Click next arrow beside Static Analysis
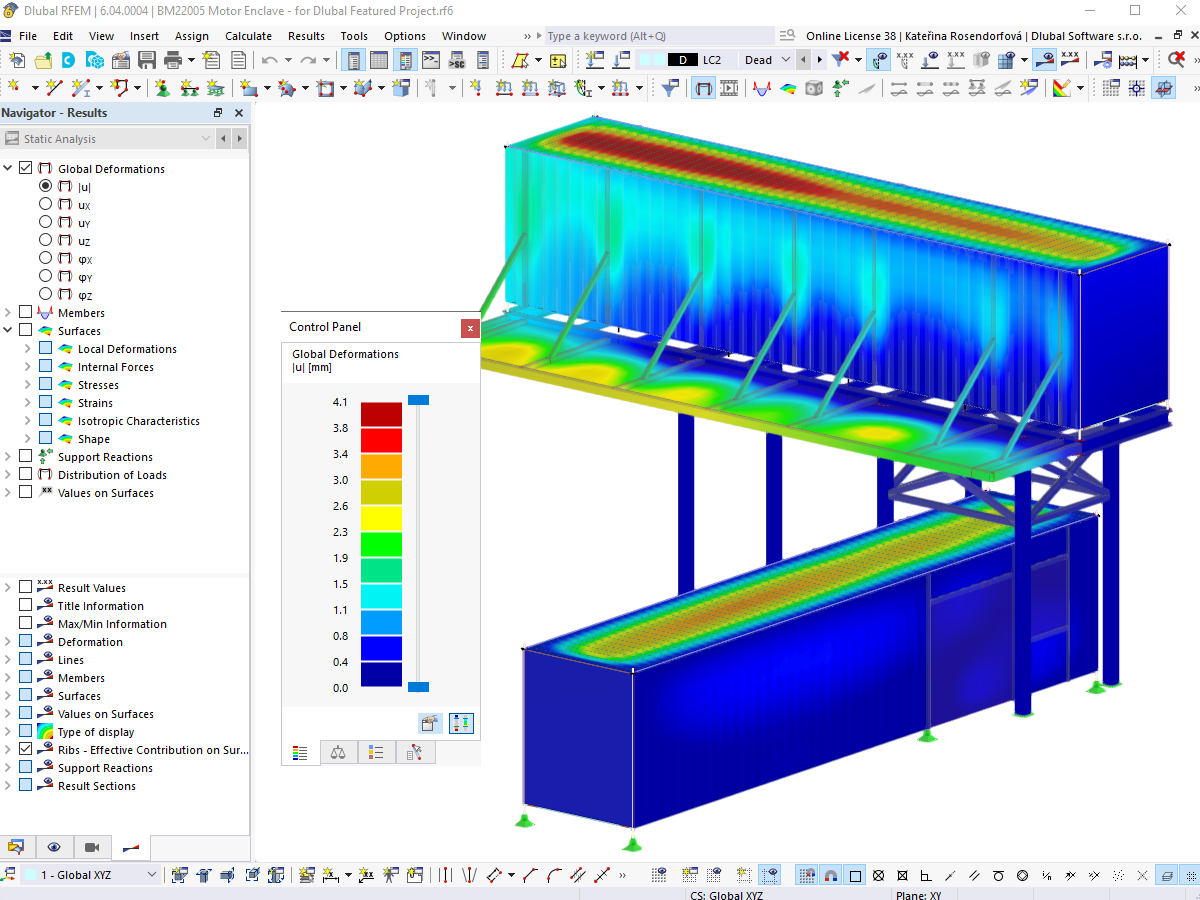1200x900 pixels. 239,139
